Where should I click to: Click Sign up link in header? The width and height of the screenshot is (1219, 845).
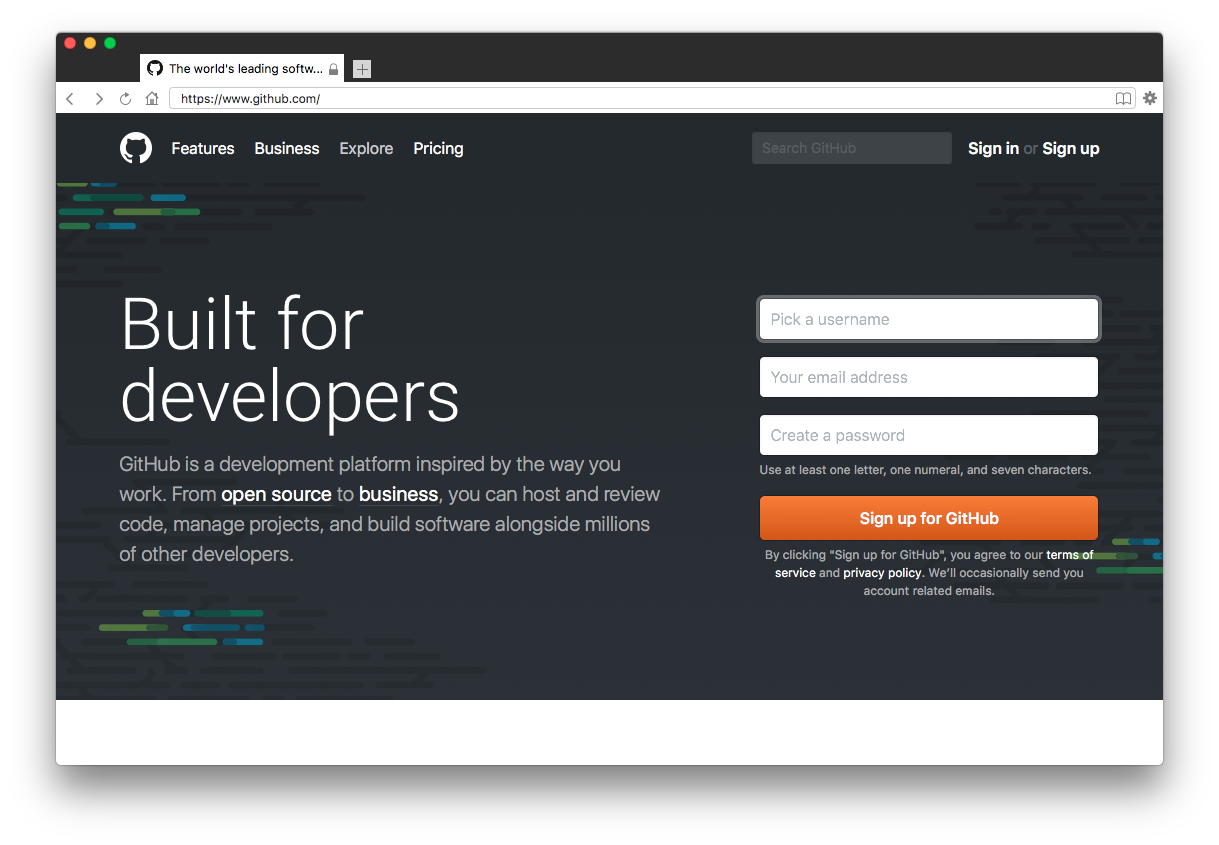(x=1071, y=148)
